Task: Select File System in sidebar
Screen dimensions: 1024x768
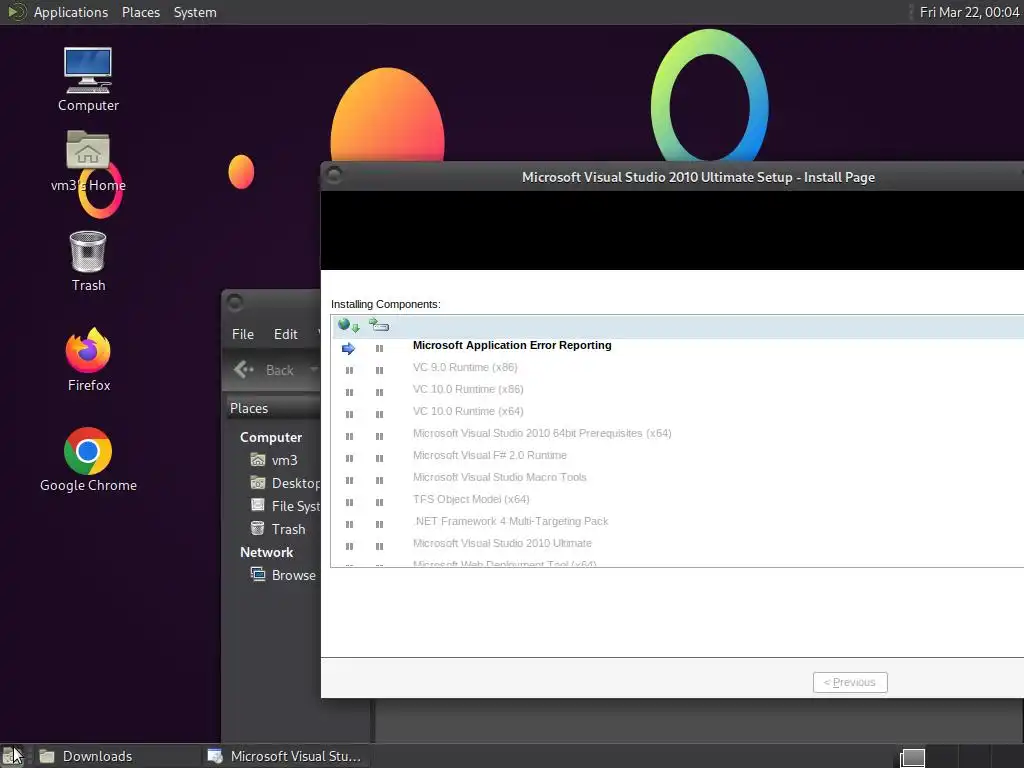Action: [x=285, y=506]
